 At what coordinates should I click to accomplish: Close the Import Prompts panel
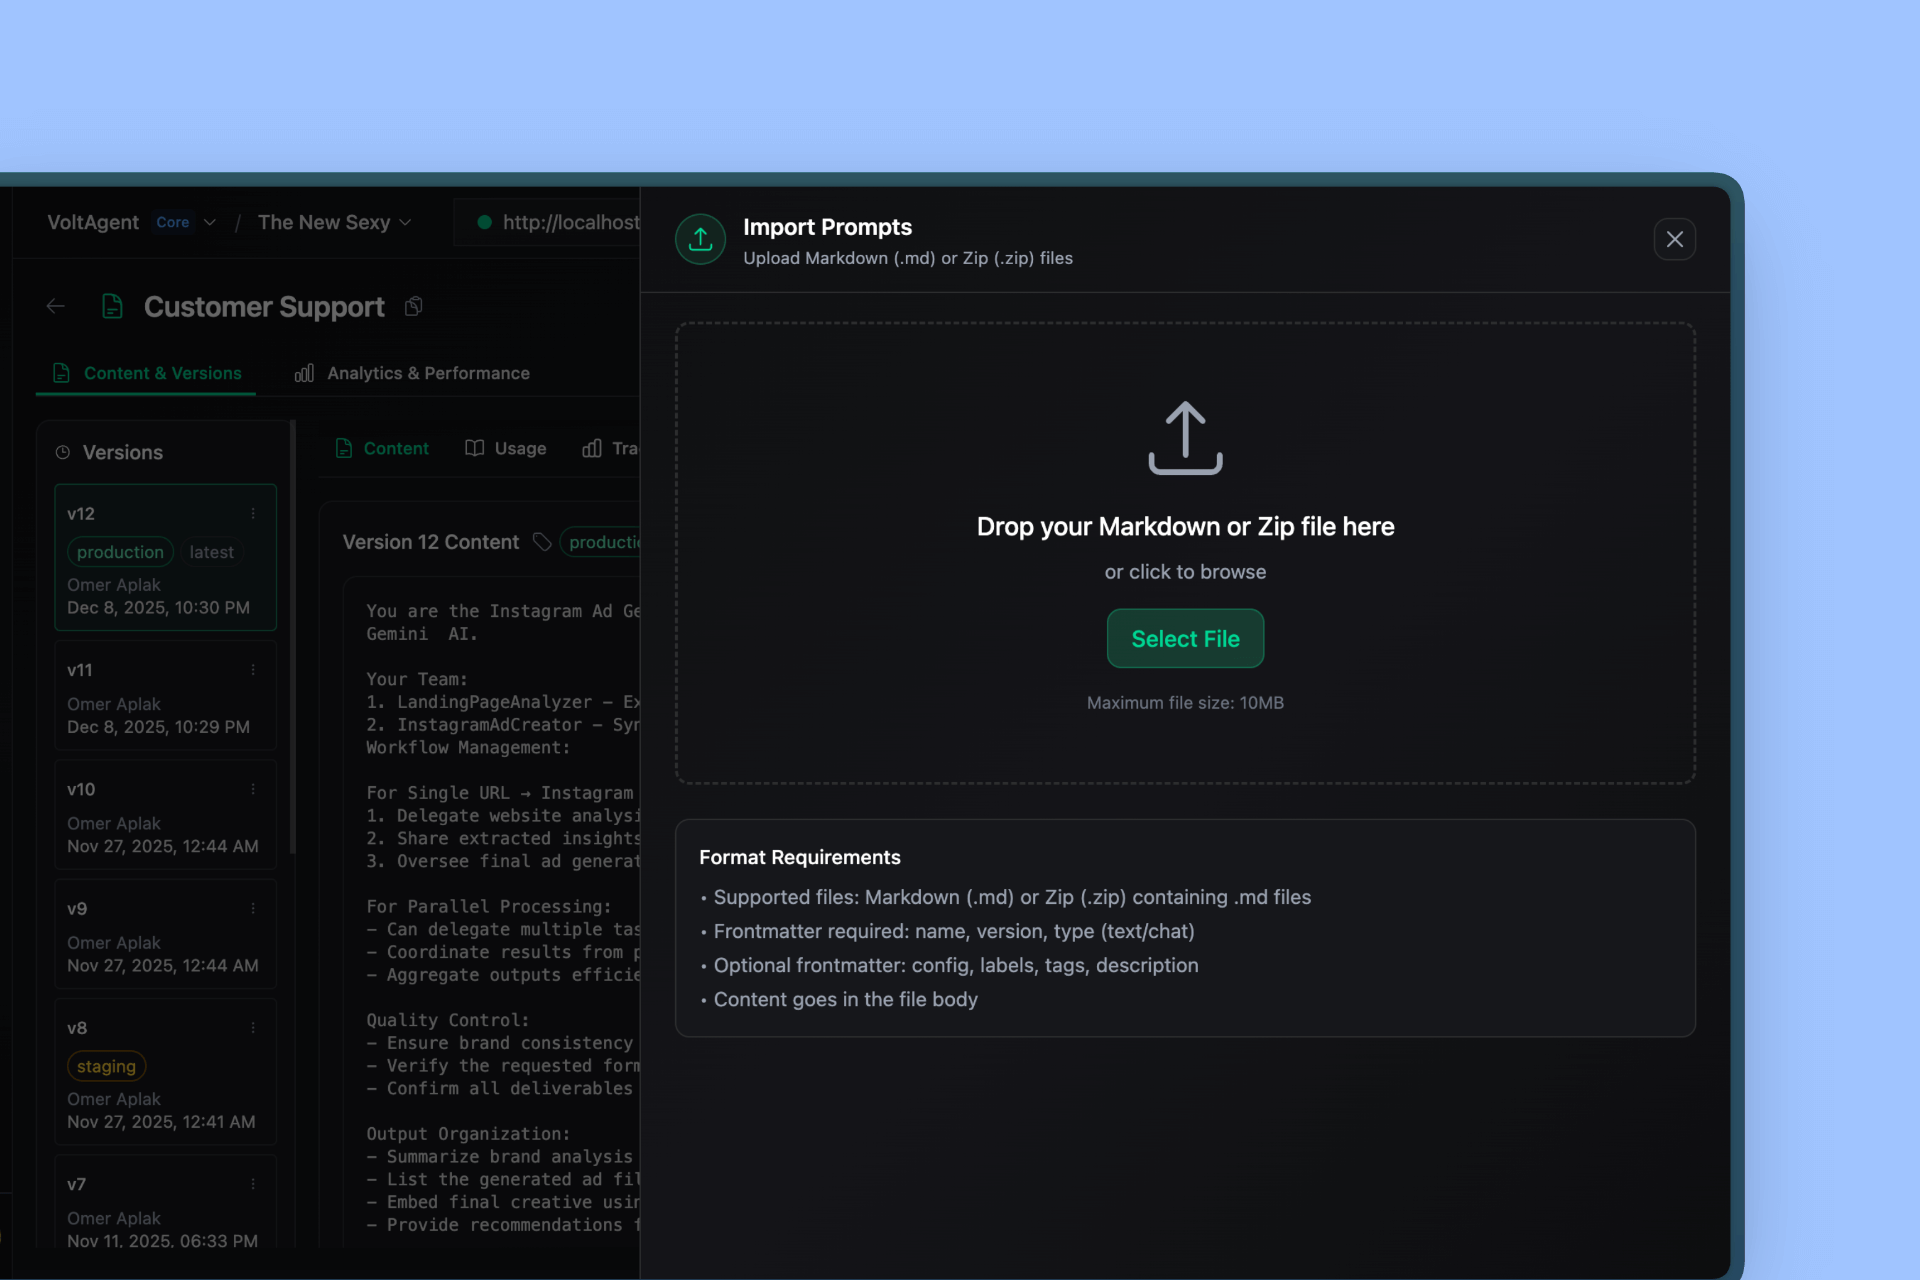[1674, 240]
